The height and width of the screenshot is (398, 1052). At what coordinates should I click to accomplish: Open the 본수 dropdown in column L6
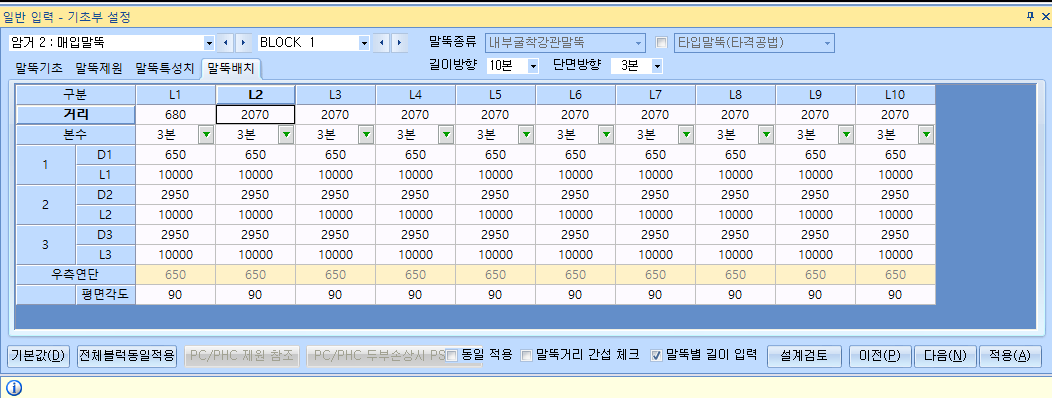[607, 135]
